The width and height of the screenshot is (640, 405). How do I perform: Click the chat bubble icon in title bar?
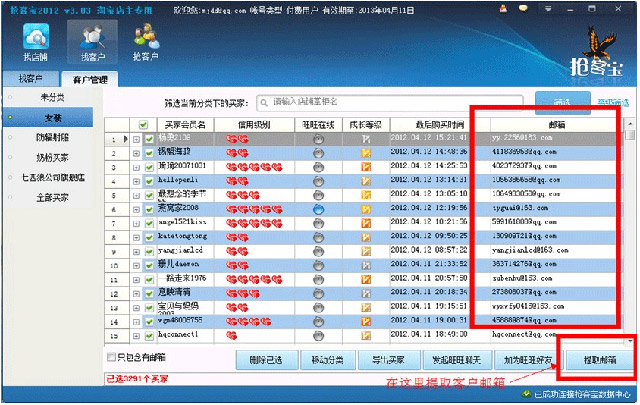point(523,8)
